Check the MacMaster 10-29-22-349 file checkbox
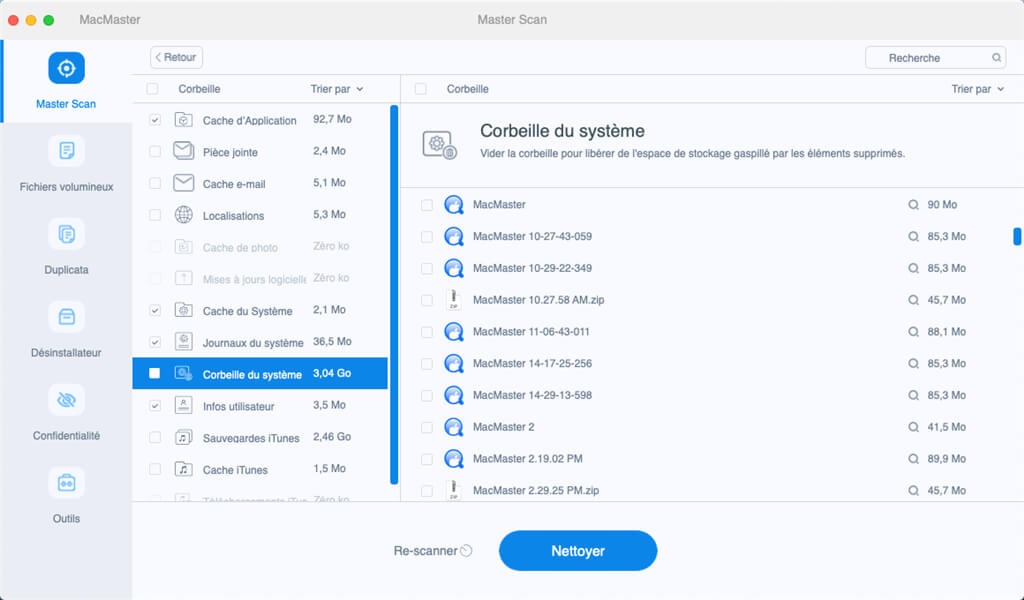This screenshot has height=600, width=1024. click(426, 268)
